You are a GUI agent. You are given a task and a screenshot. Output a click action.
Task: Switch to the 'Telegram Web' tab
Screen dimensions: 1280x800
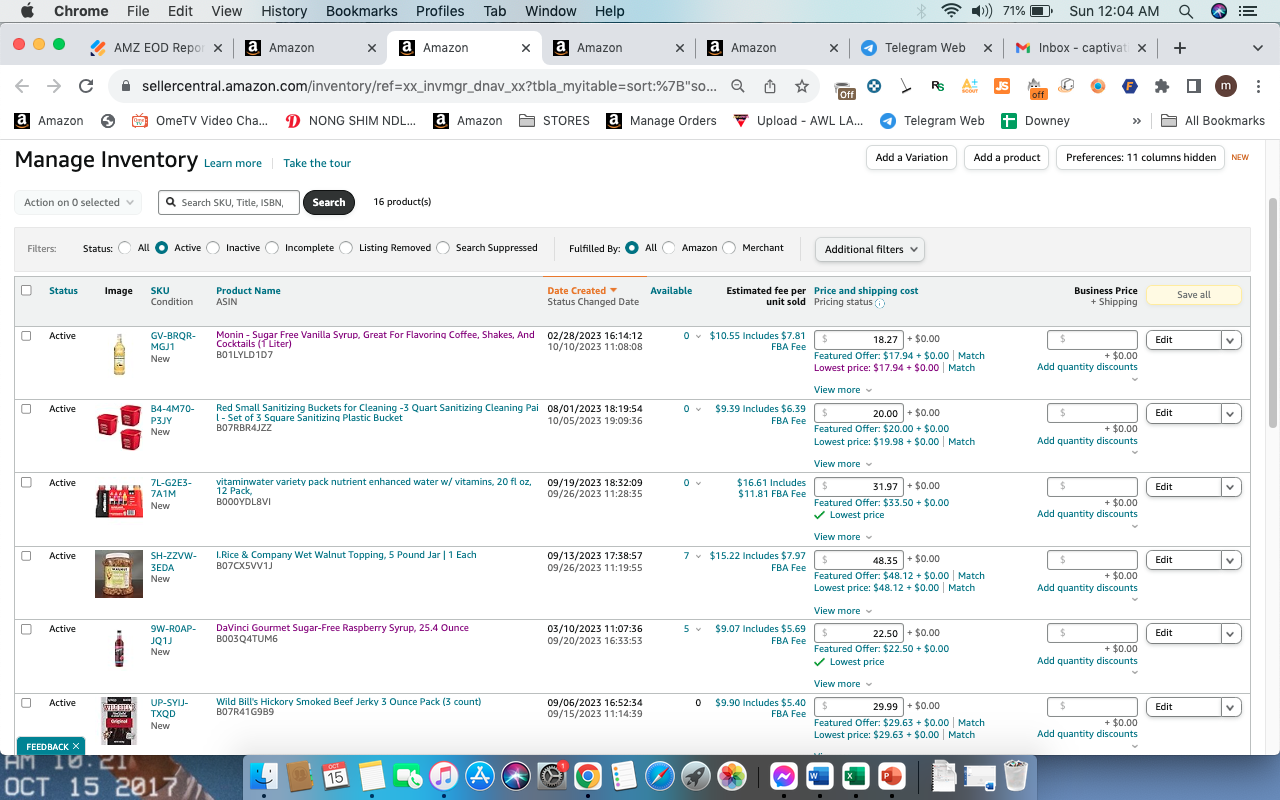926,48
